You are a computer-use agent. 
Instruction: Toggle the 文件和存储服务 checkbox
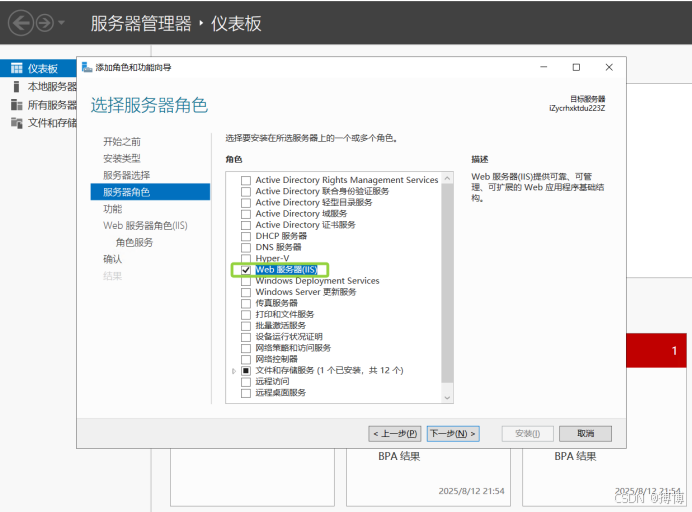pyautogui.click(x=246, y=370)
